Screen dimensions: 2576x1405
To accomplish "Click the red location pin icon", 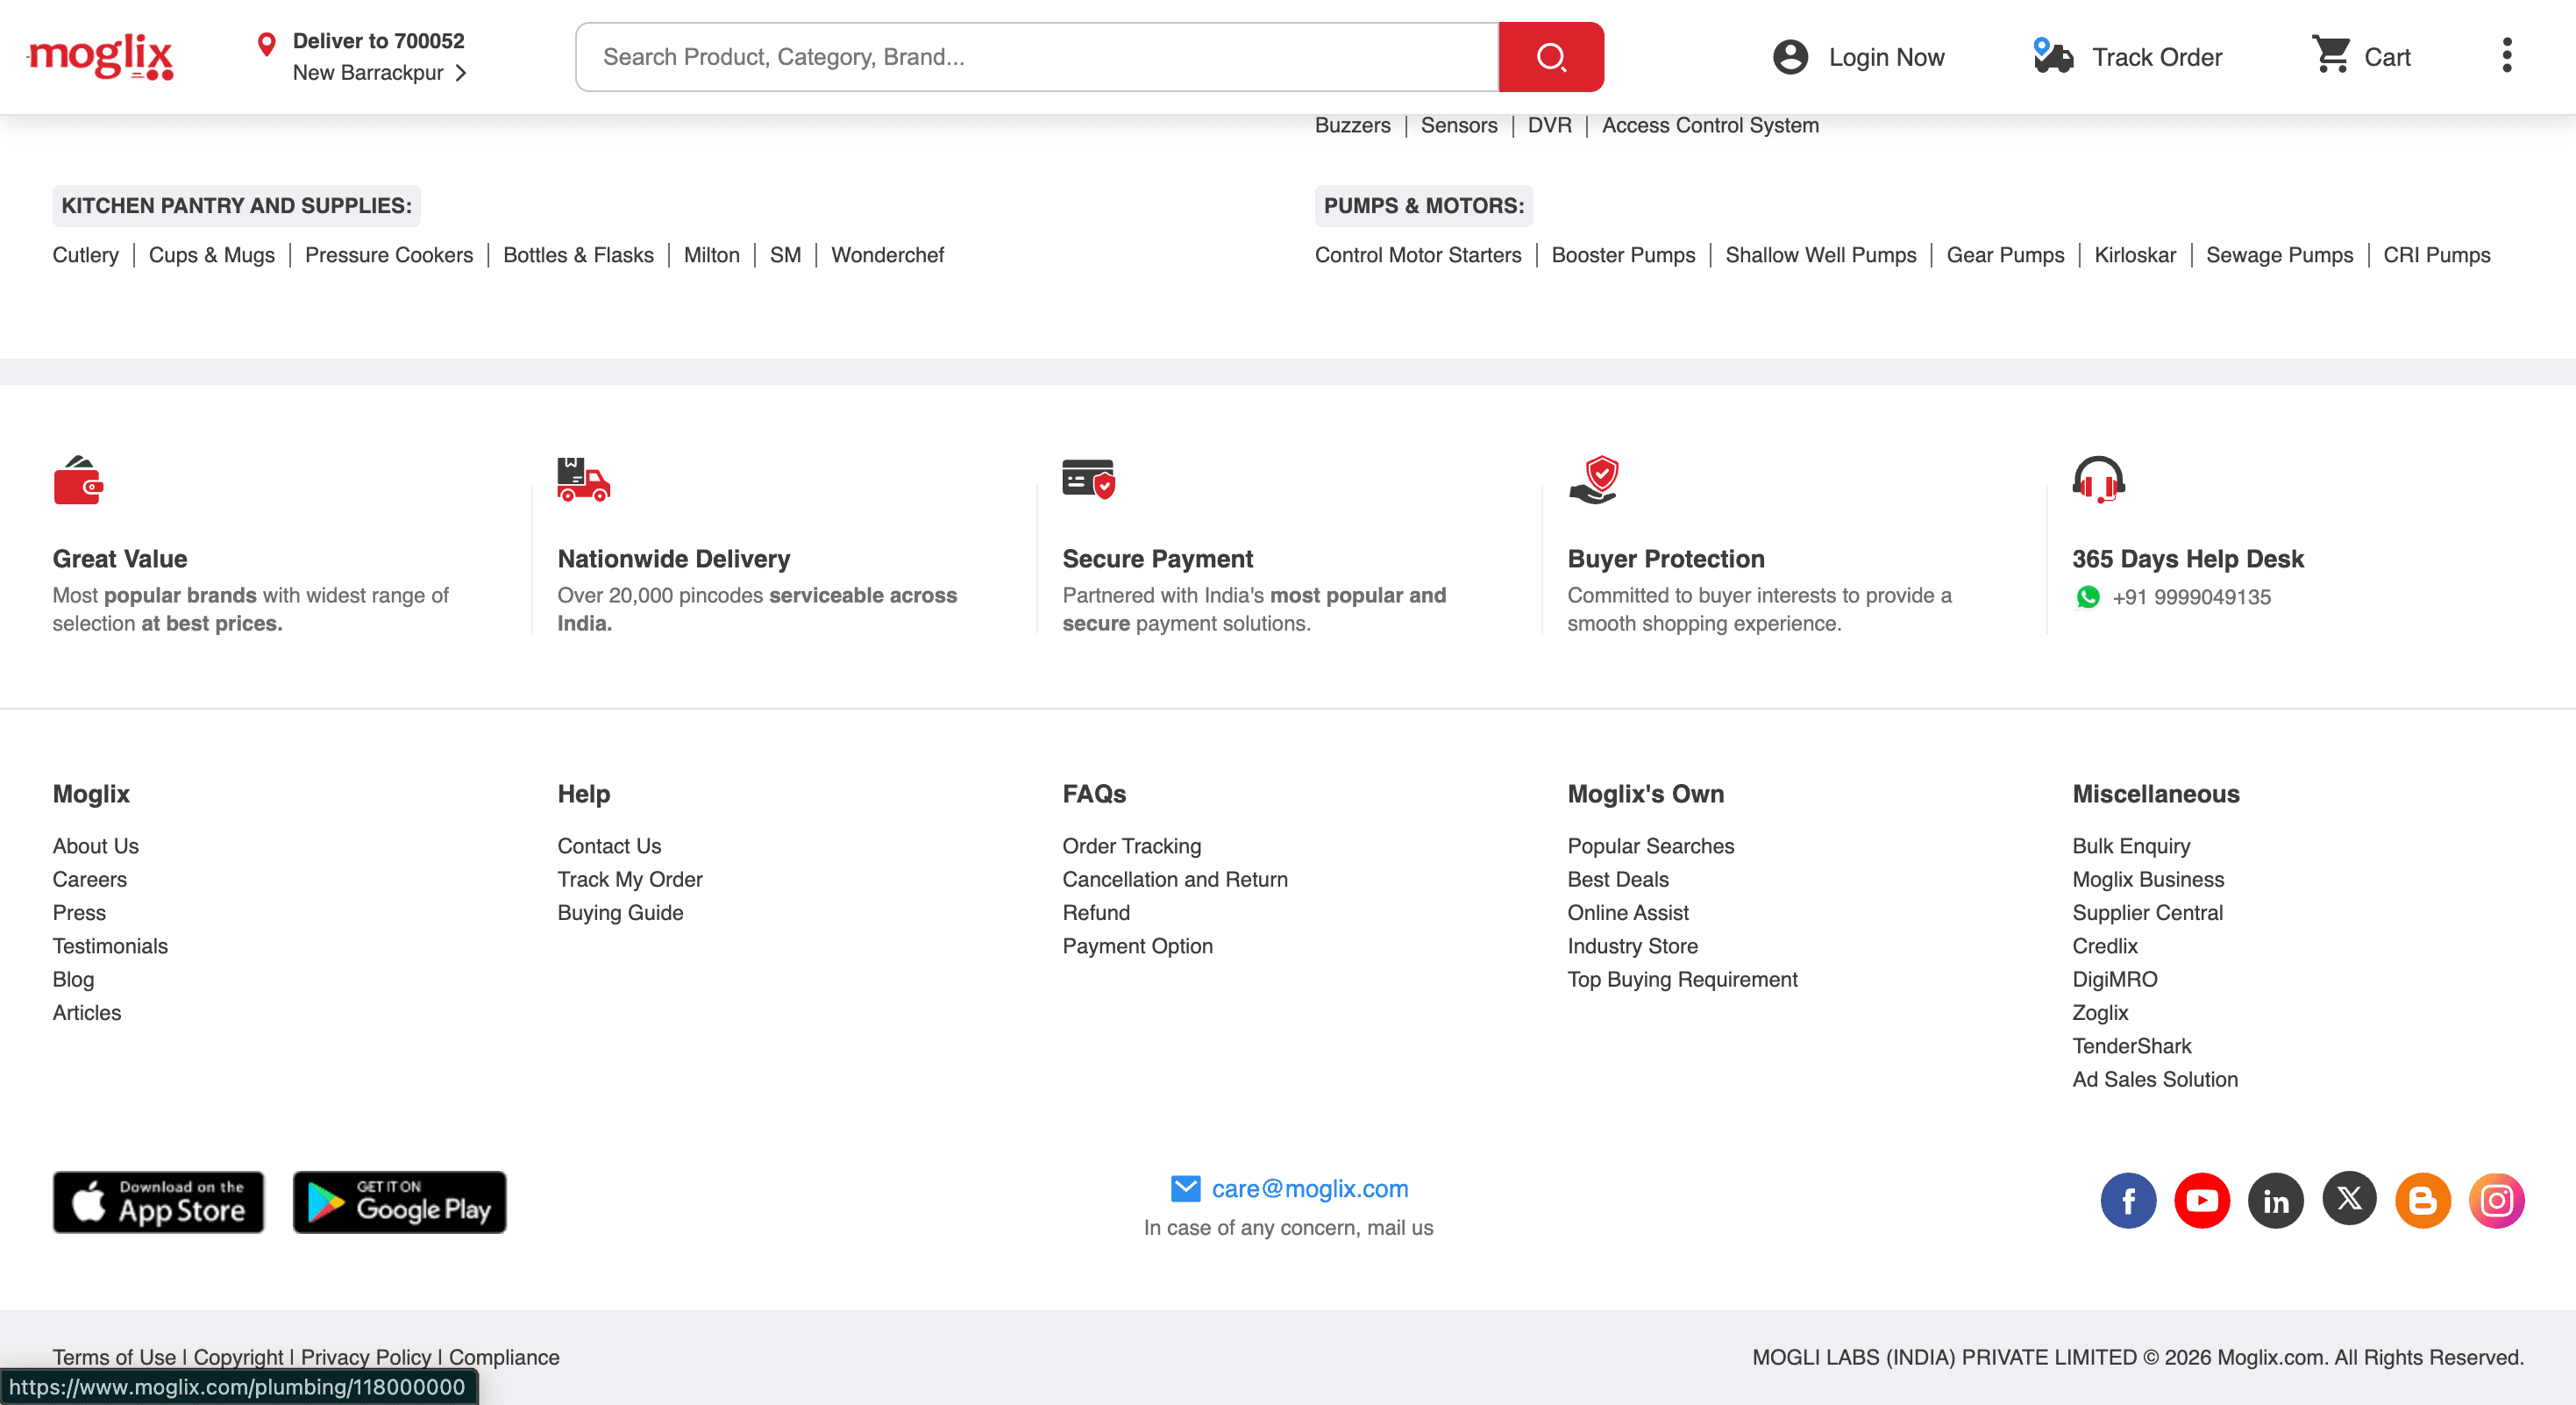I will pyautogui.click(x=266, y=45).
